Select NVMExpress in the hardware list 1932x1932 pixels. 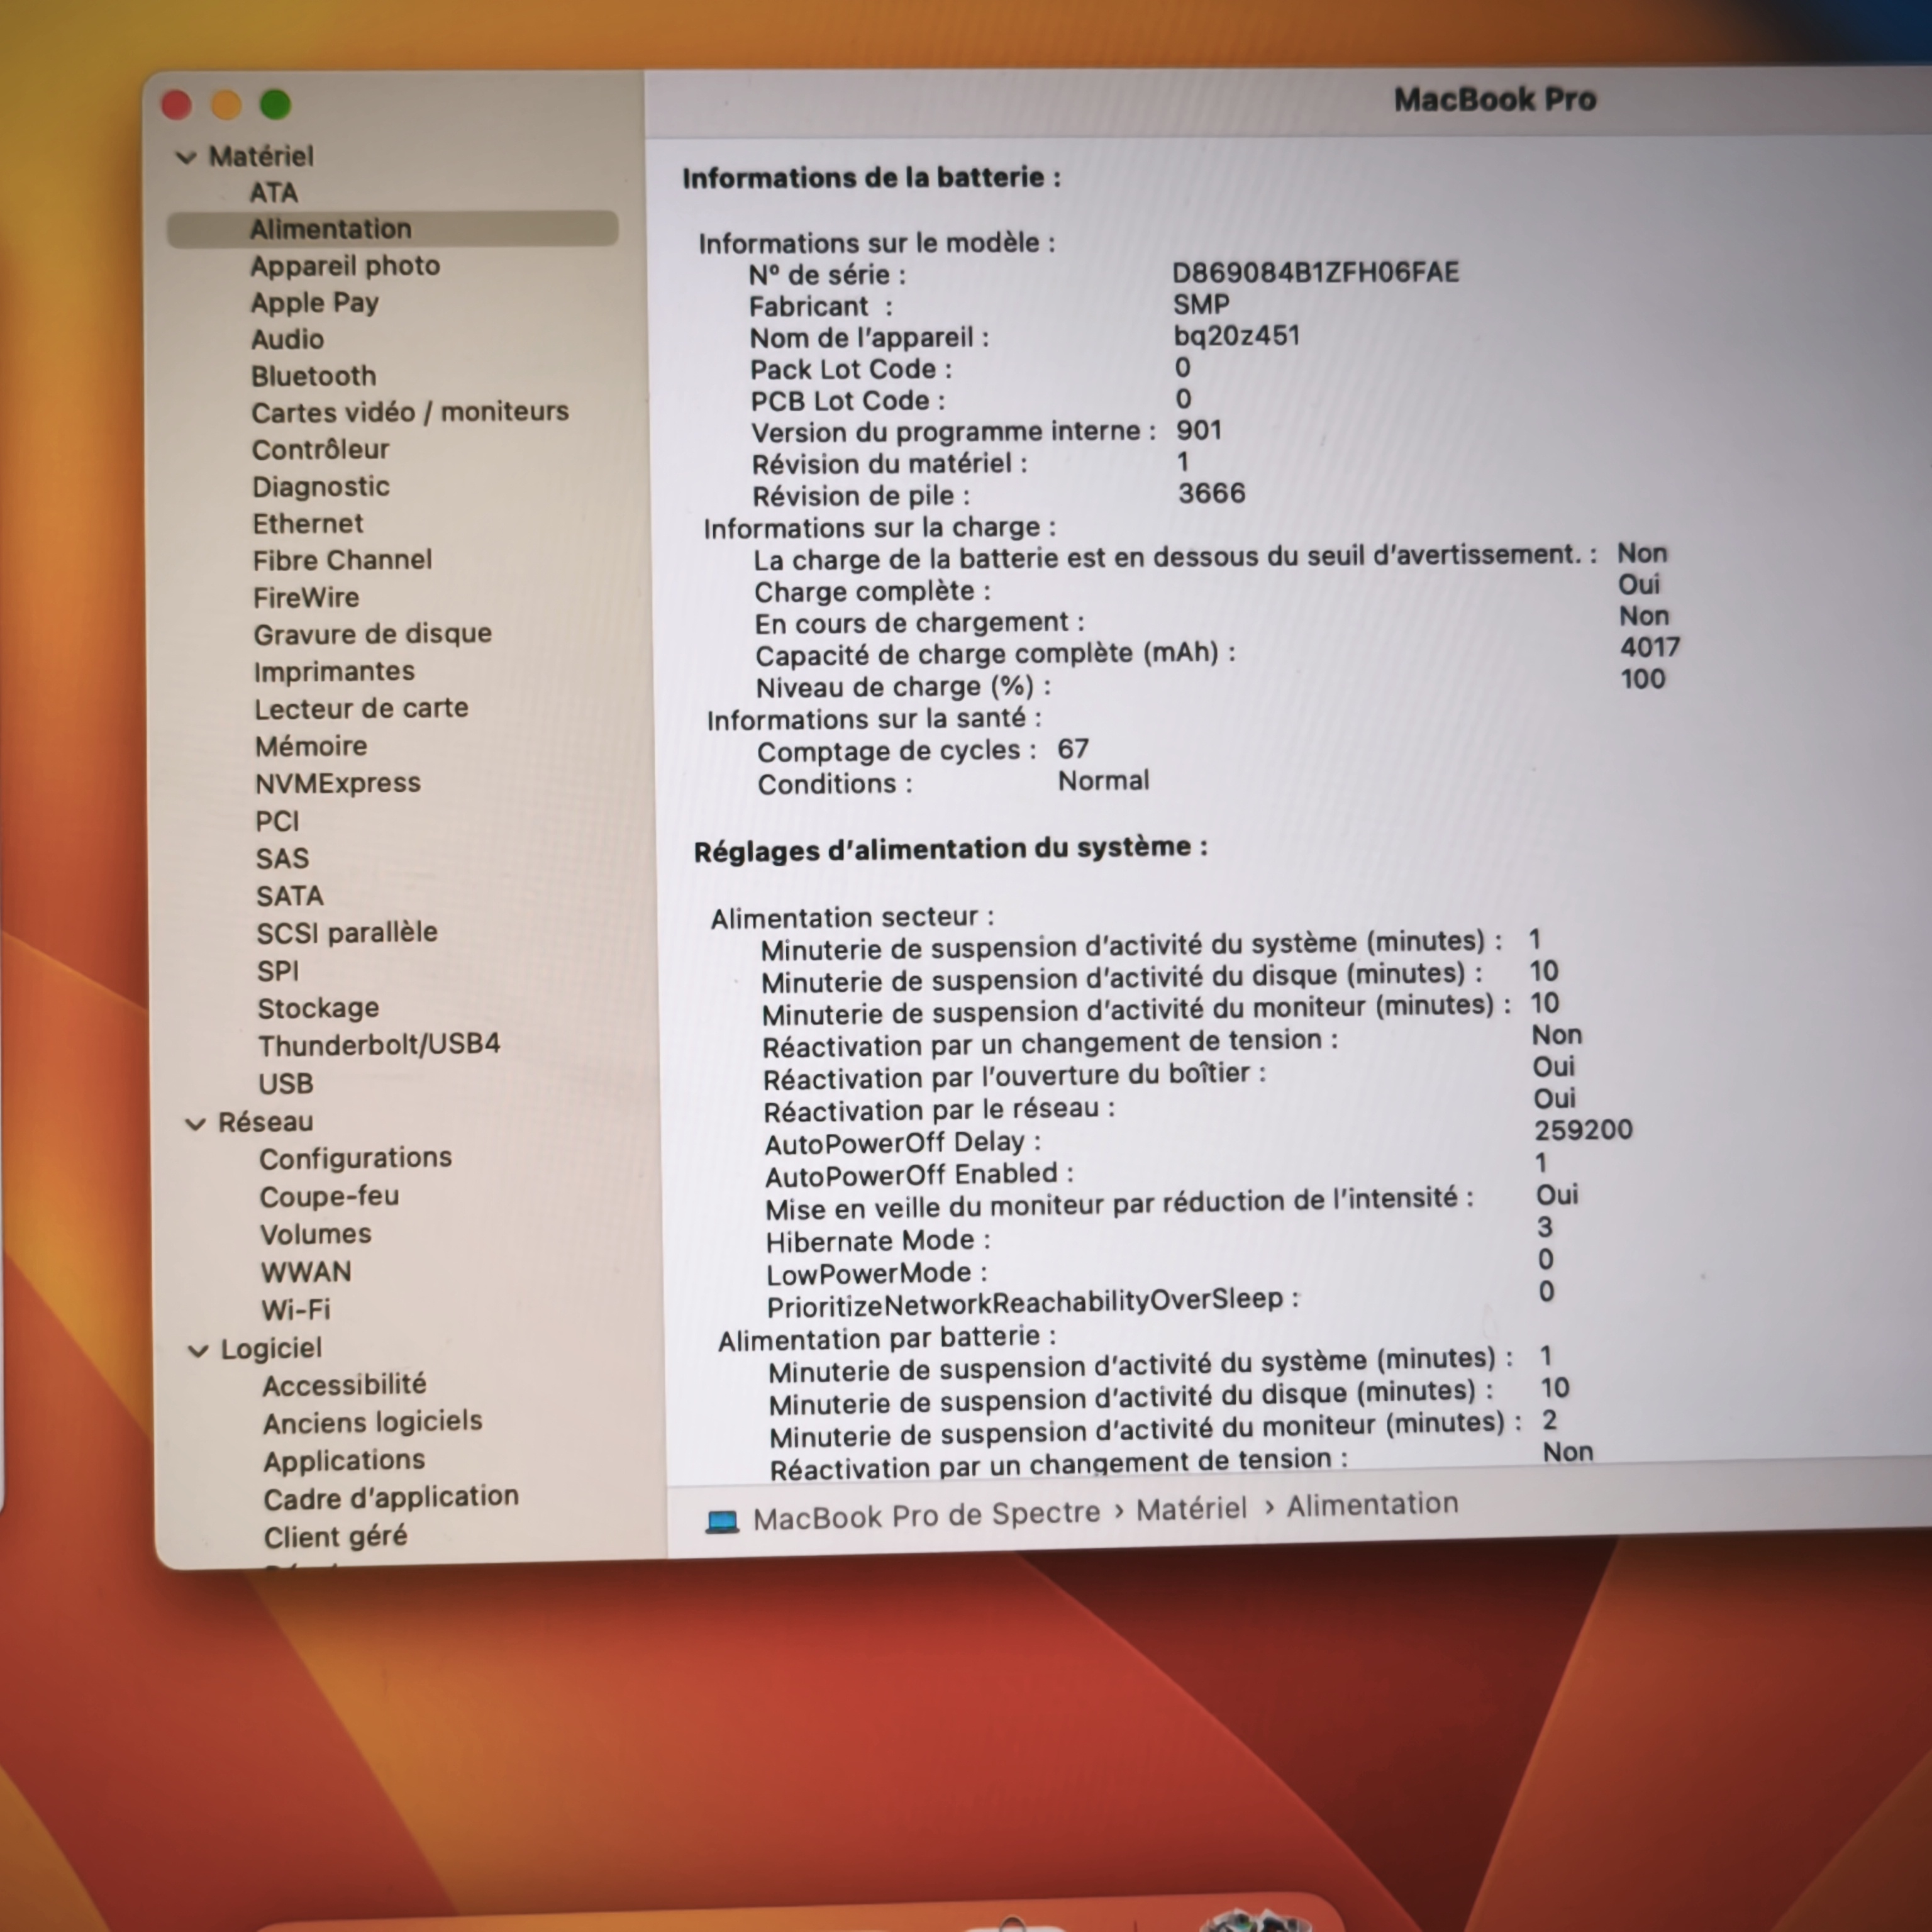click(x=337, y=783)
